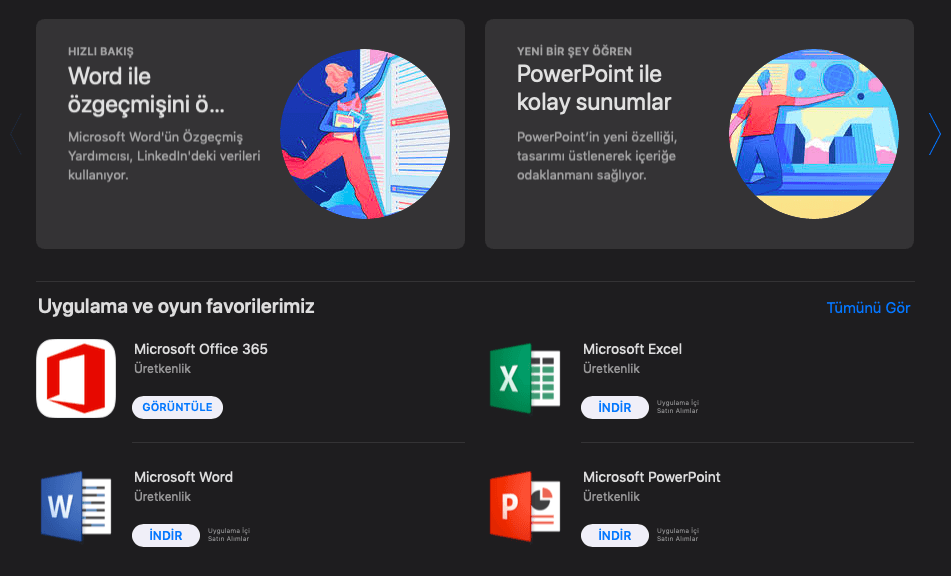Open the Microsoft PowerPoint app icon
This screenshot has width=951, height=576.
coord(525,506)
